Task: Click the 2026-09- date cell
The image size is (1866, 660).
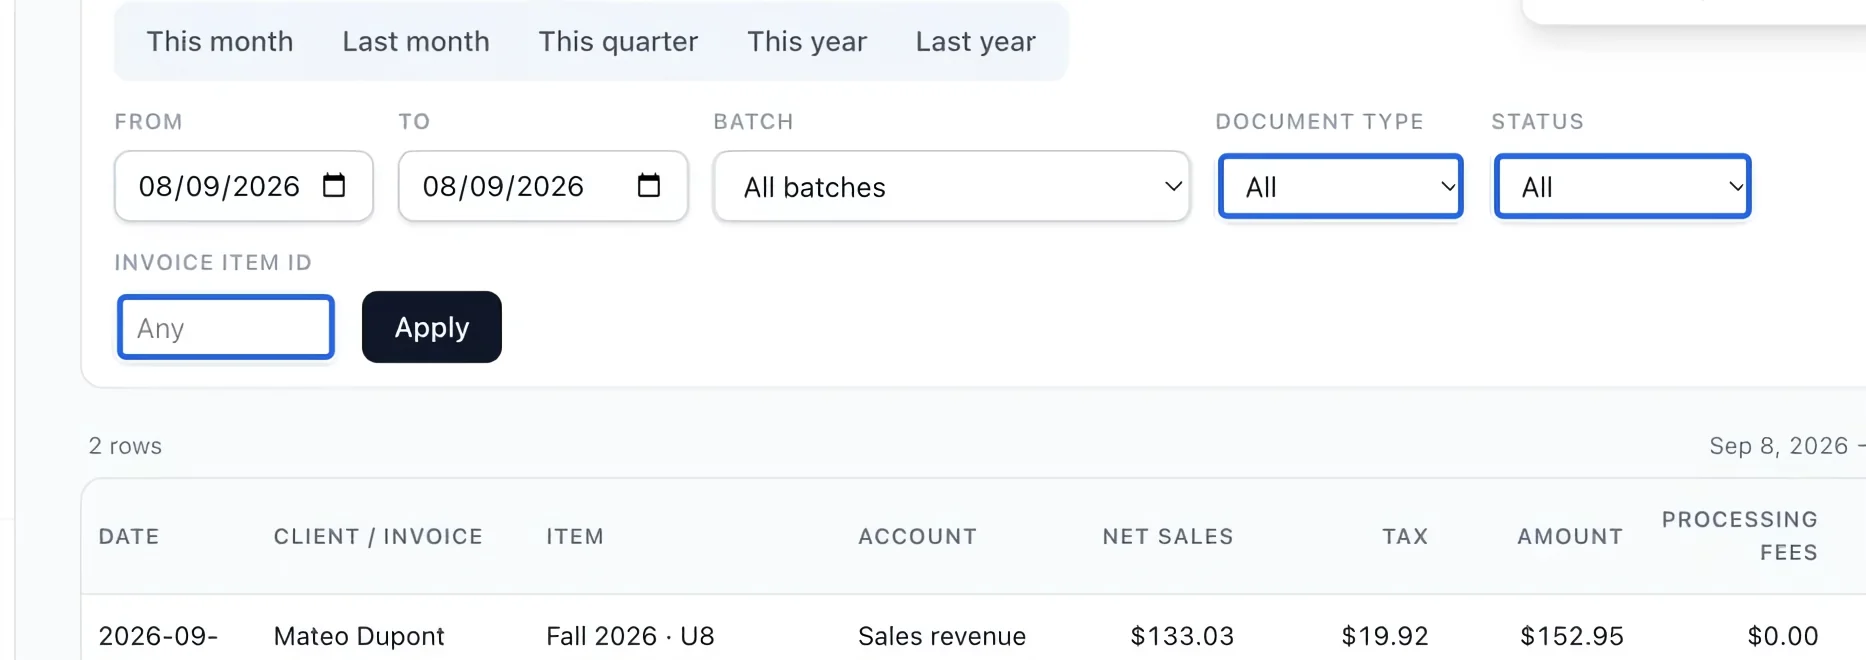Action: pos(158,636)
